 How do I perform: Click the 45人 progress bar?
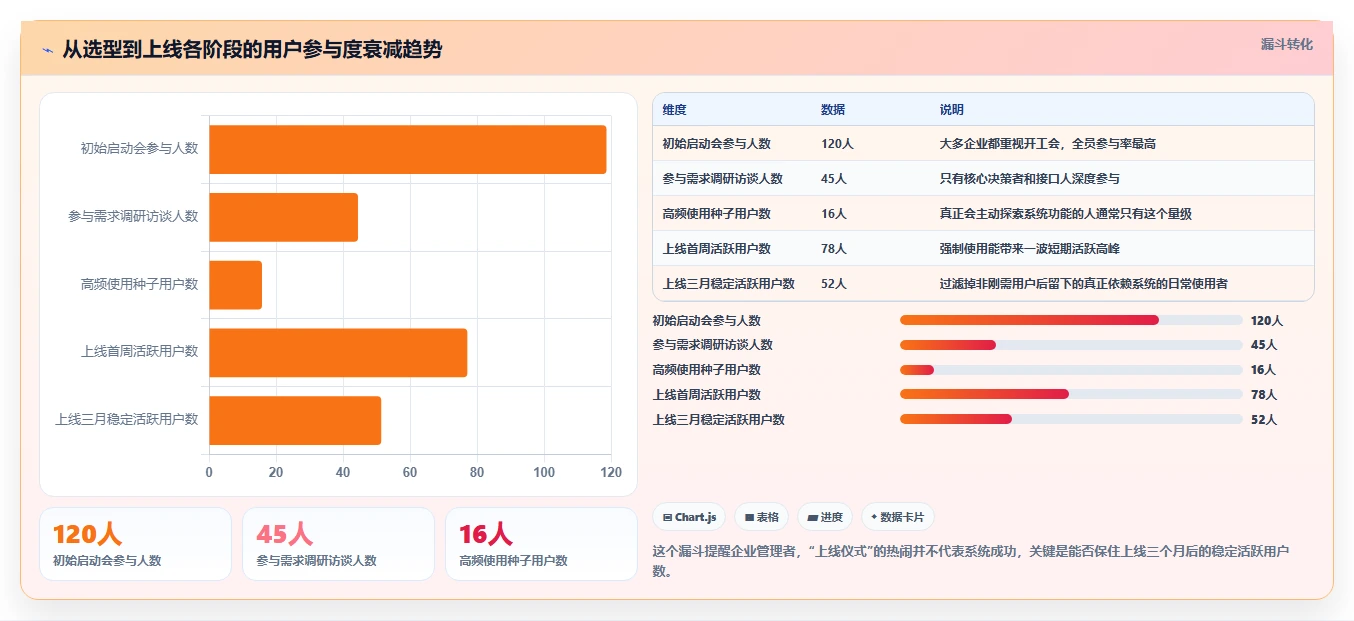1071,345
